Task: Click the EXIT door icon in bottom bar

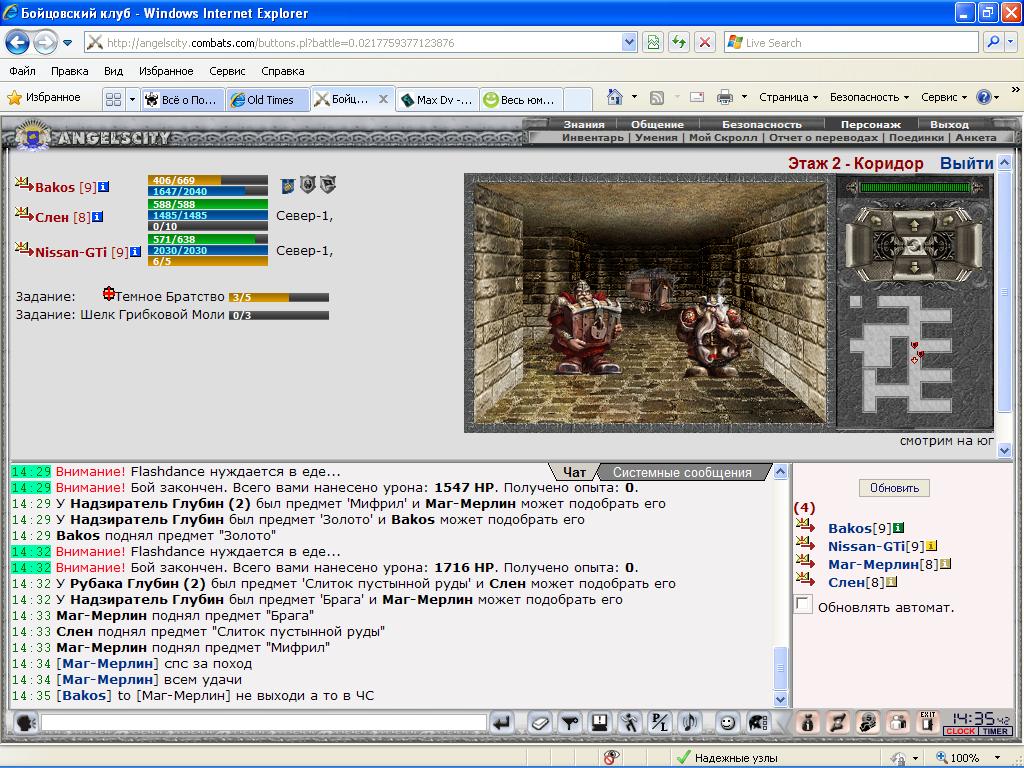Action: point(928,722)
